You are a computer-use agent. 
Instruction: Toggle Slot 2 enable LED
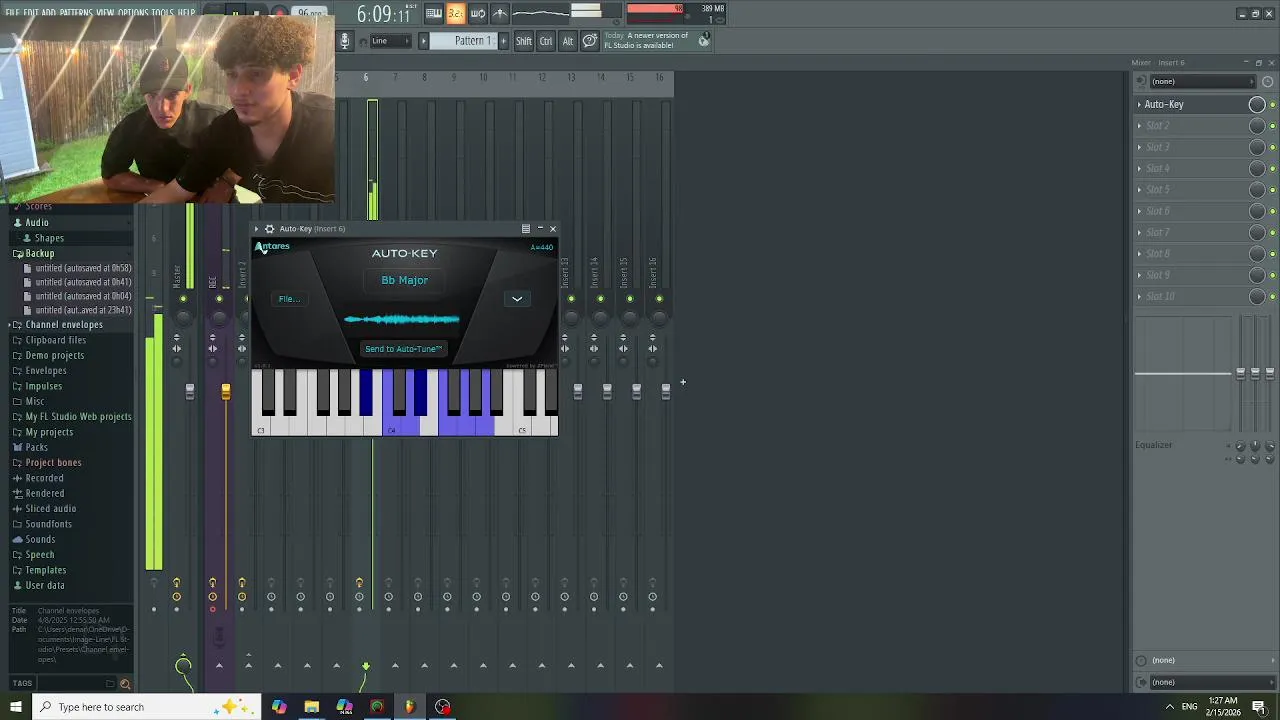click(1272, 126)
